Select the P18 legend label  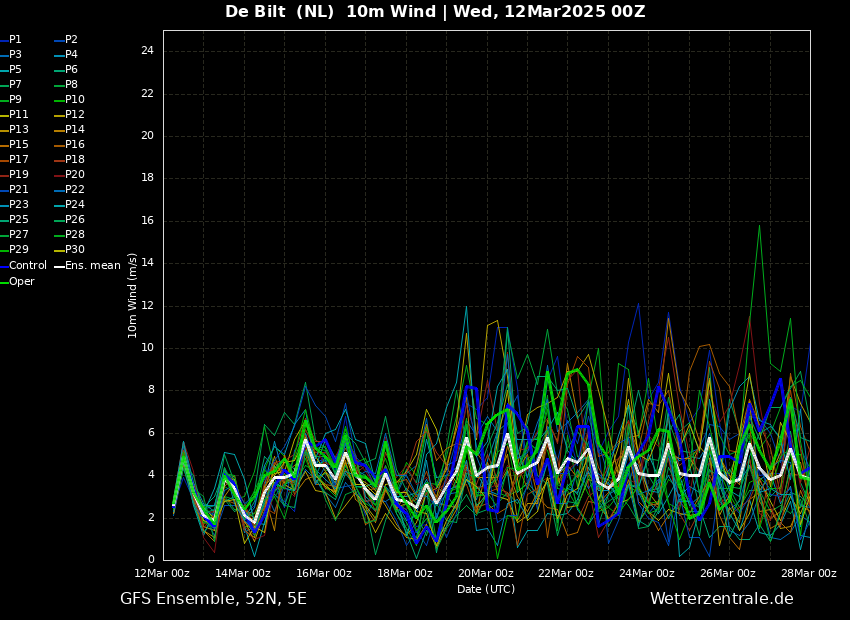[x=75, y=160]
